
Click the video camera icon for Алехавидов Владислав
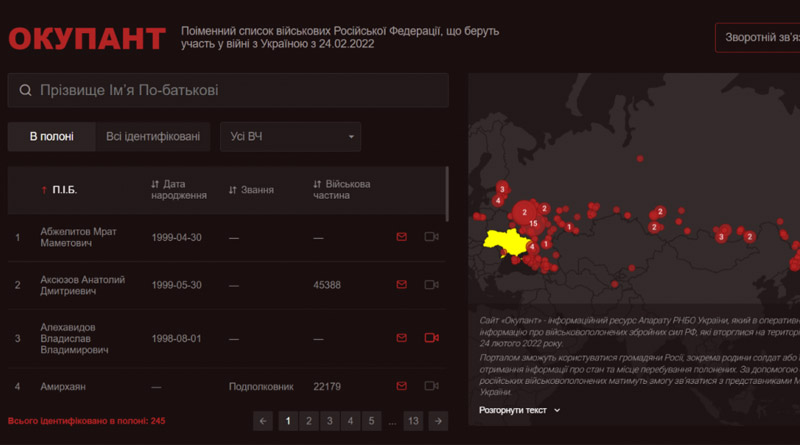click(x=431, y=338)
